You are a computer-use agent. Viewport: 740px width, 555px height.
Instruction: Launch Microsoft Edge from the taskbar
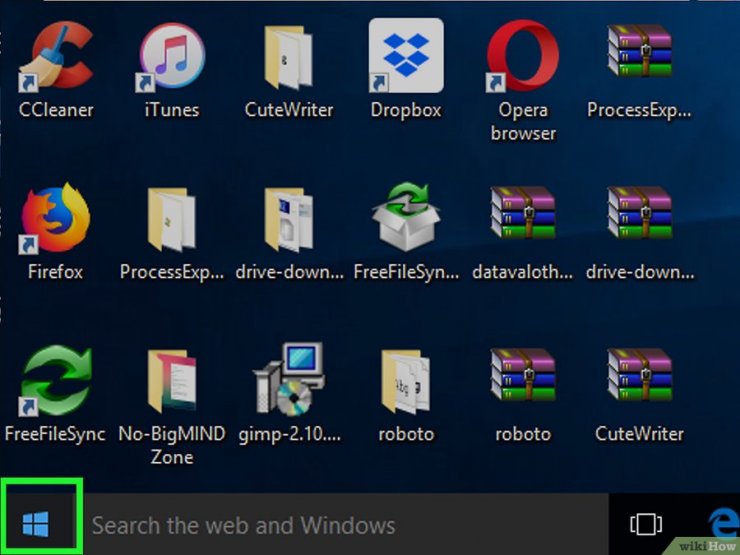(724, 523)
